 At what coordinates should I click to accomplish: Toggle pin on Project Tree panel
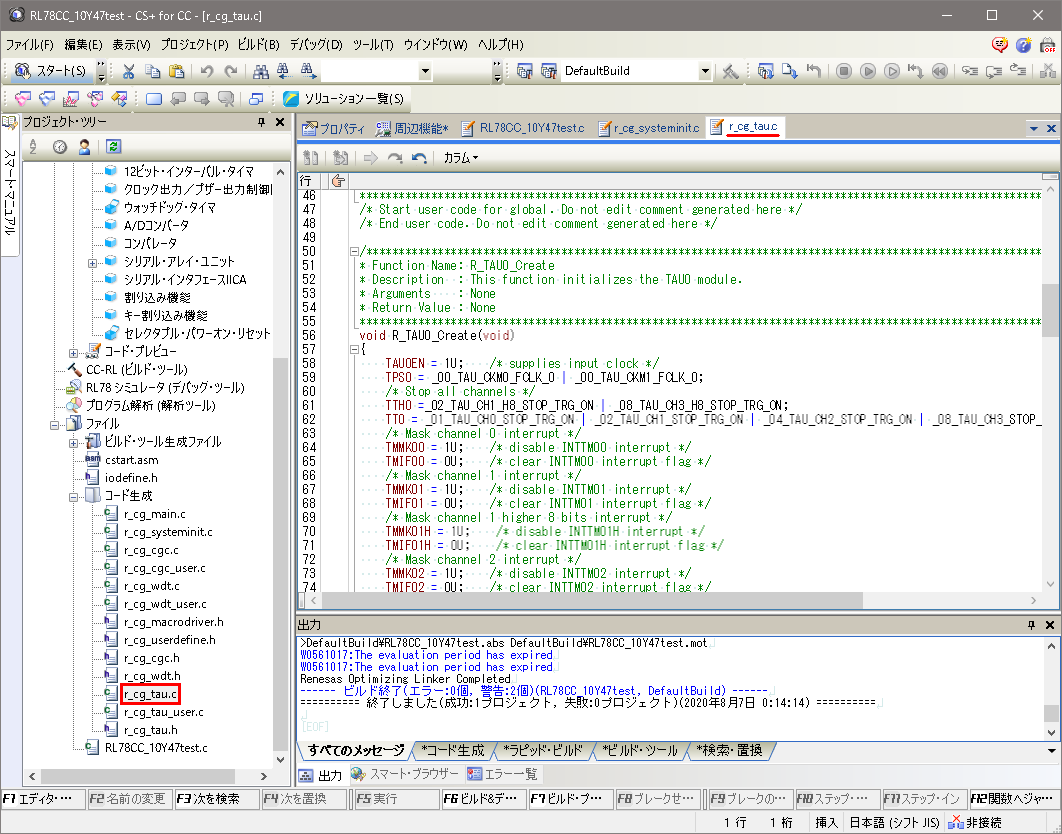click(x=263, y=122)
